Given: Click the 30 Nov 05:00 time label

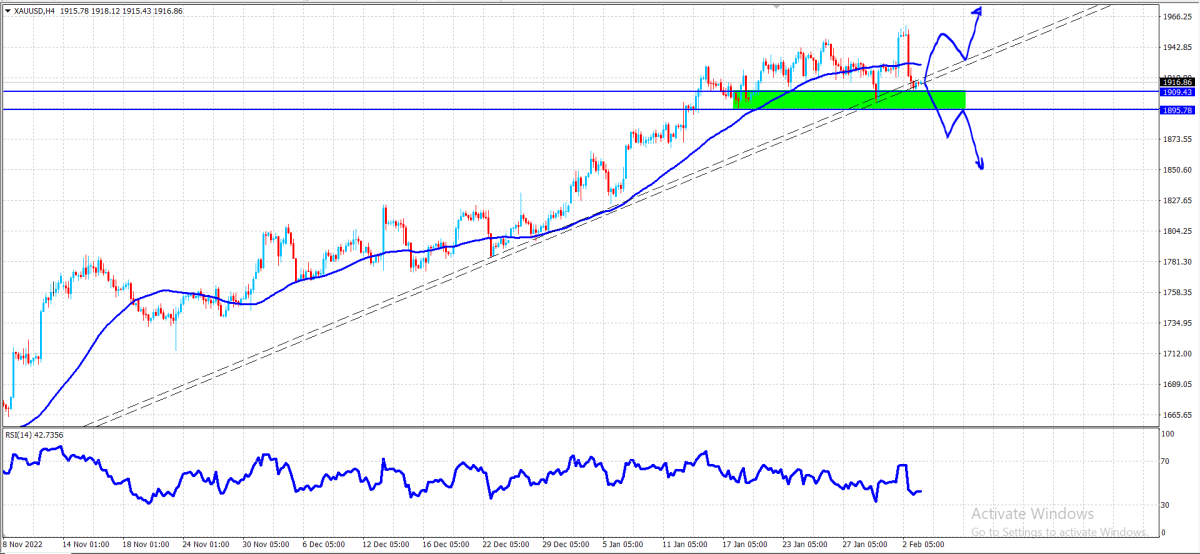Looking at the screenshot, I should click(x=266, y=546).
